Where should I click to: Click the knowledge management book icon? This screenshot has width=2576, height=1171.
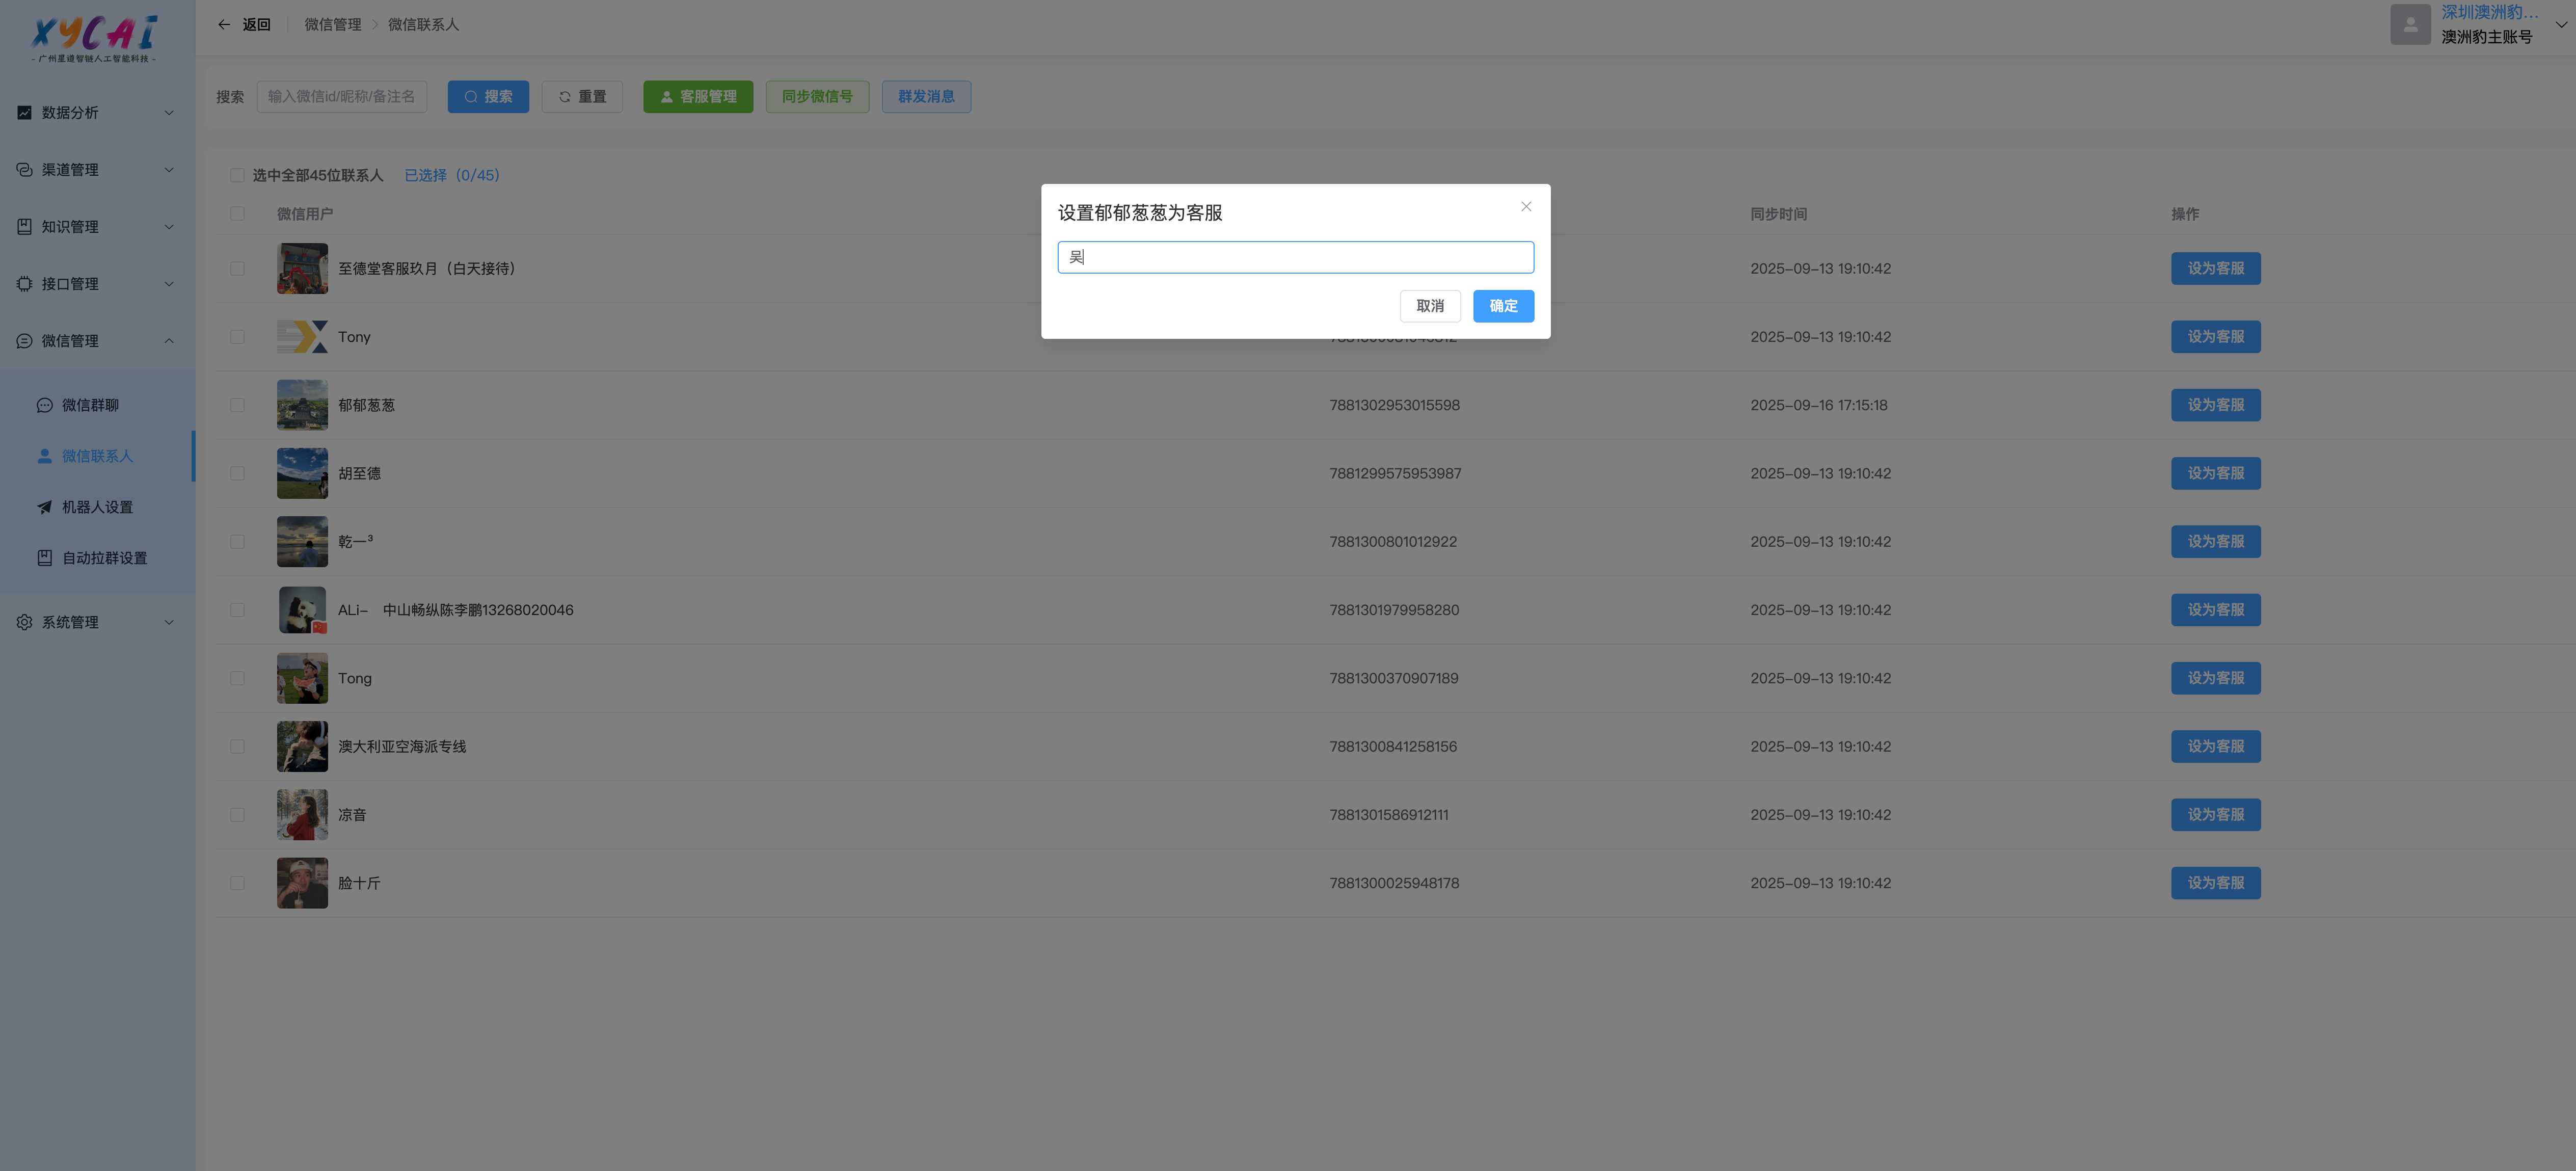(x=24, y=227)
